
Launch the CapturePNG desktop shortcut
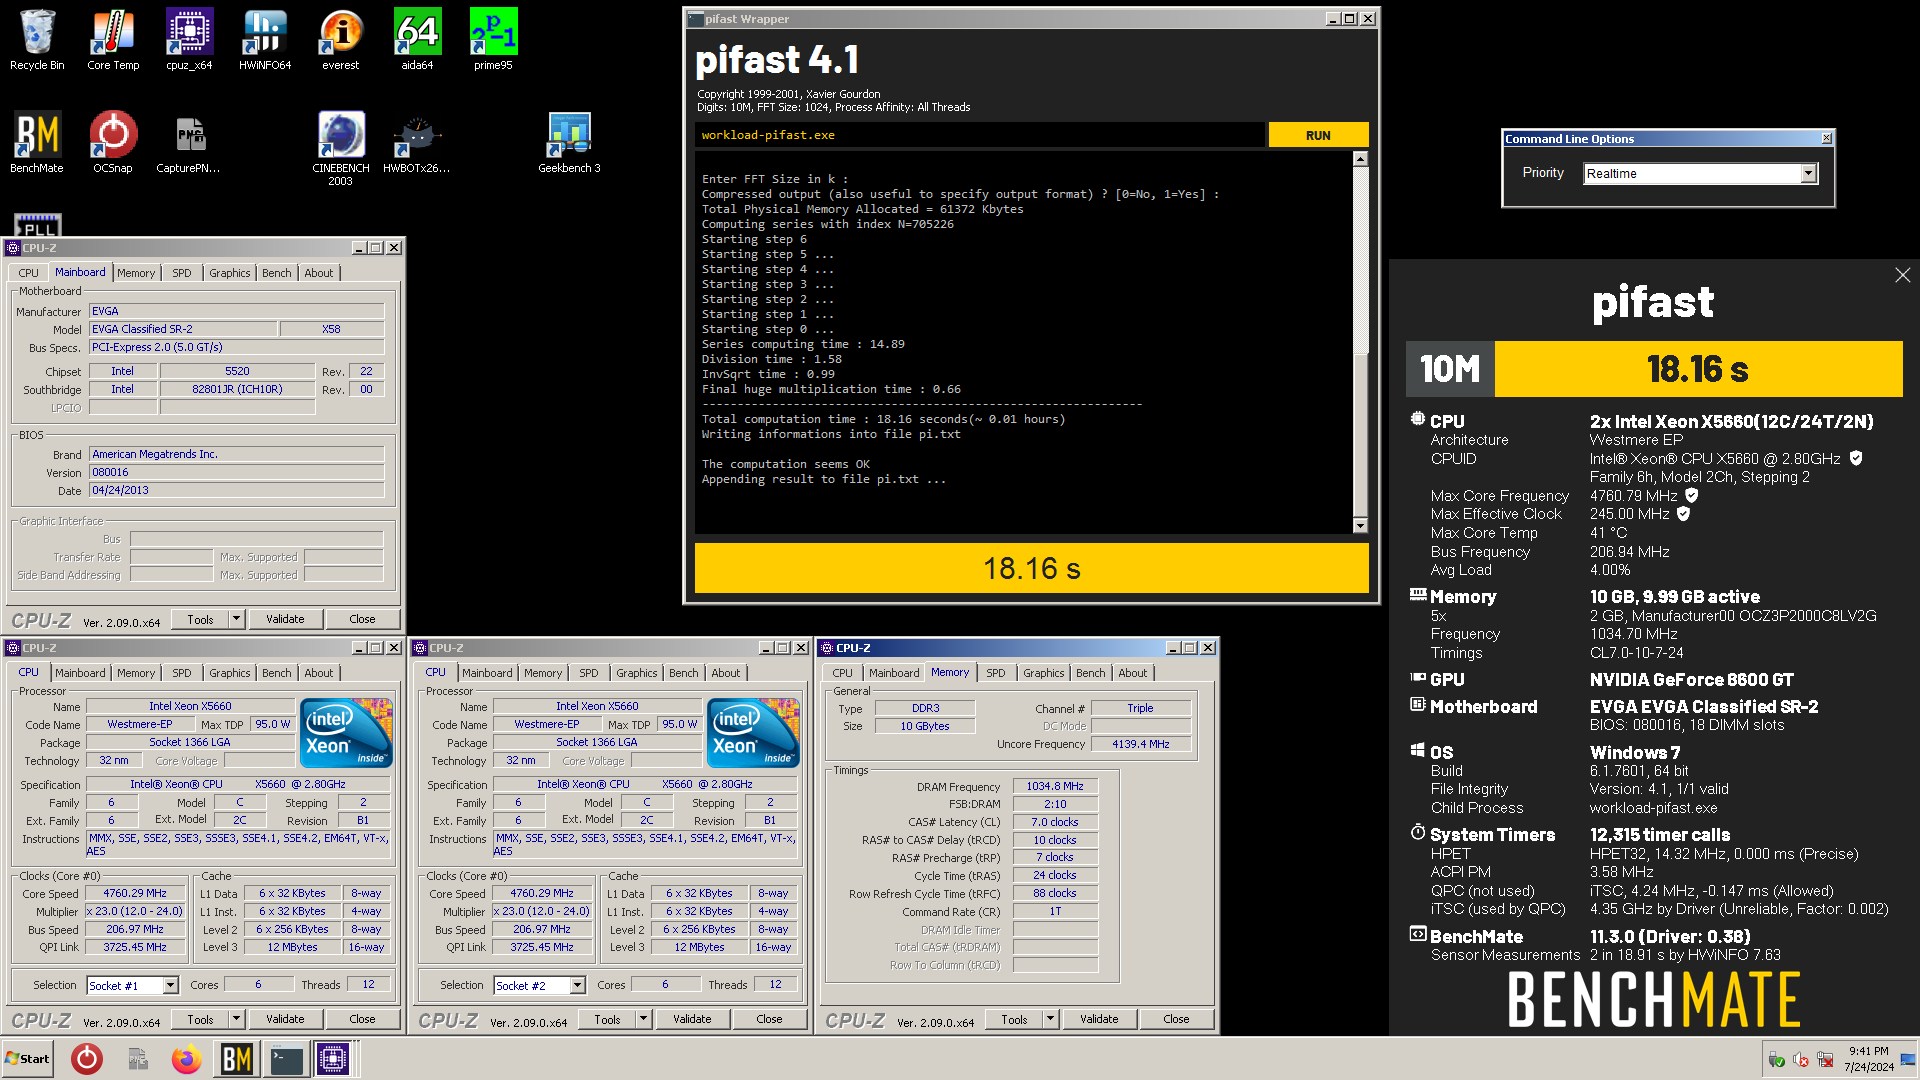tap(189, 142)
